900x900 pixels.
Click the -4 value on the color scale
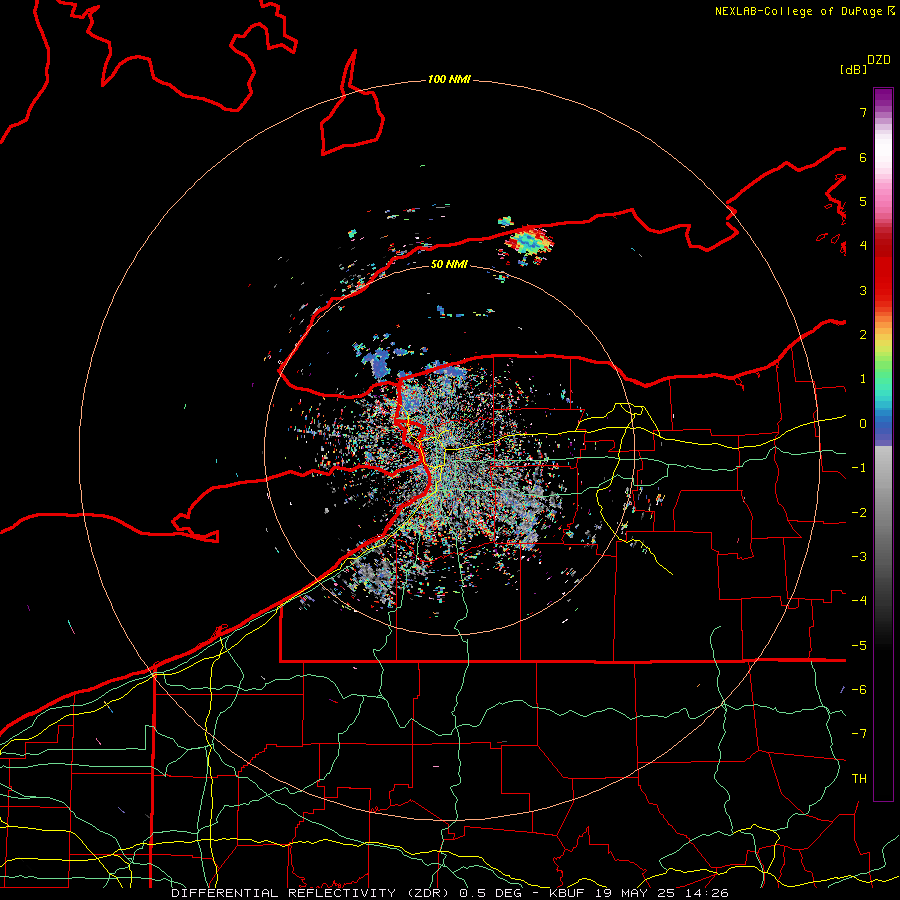point(859,601)
